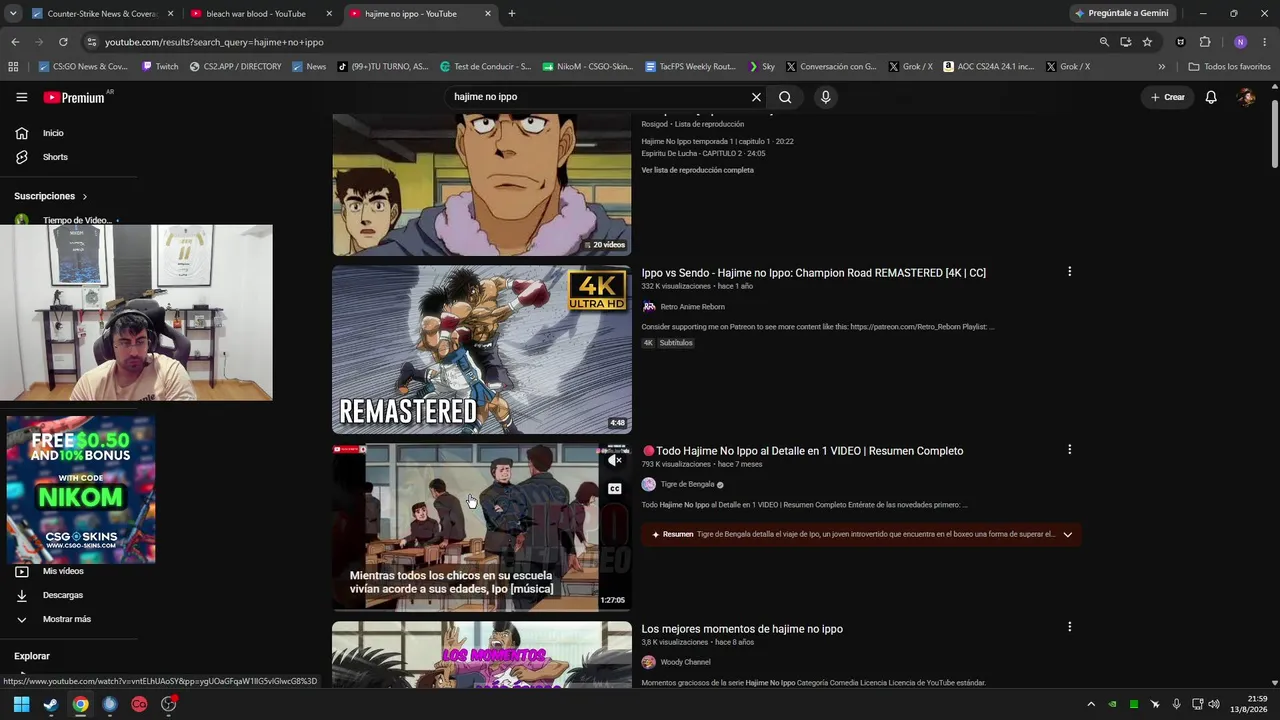Screen dimensions: 1280x720
Task: Open volume control in system tray
Action: pos(1214,704)
